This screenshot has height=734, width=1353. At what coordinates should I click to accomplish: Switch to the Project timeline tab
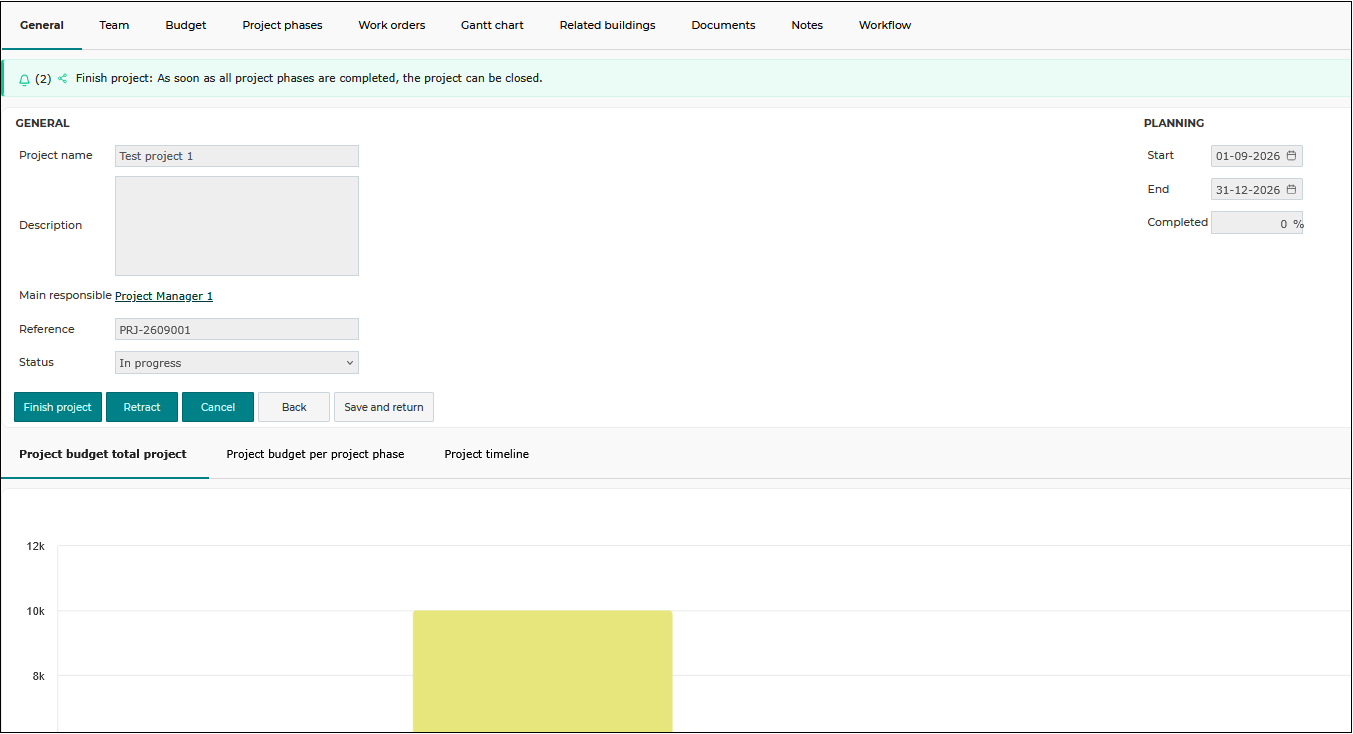point(487,454)
